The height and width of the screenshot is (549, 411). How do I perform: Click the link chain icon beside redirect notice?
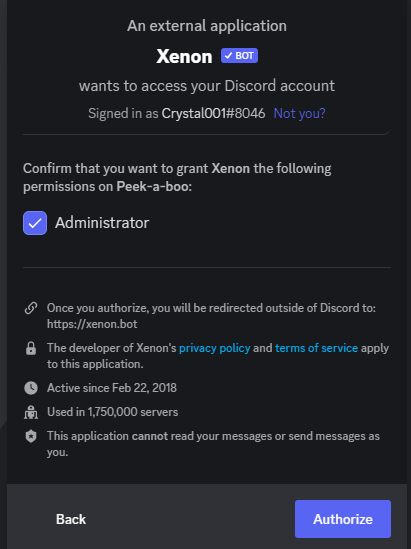click(x=31, y=308)
